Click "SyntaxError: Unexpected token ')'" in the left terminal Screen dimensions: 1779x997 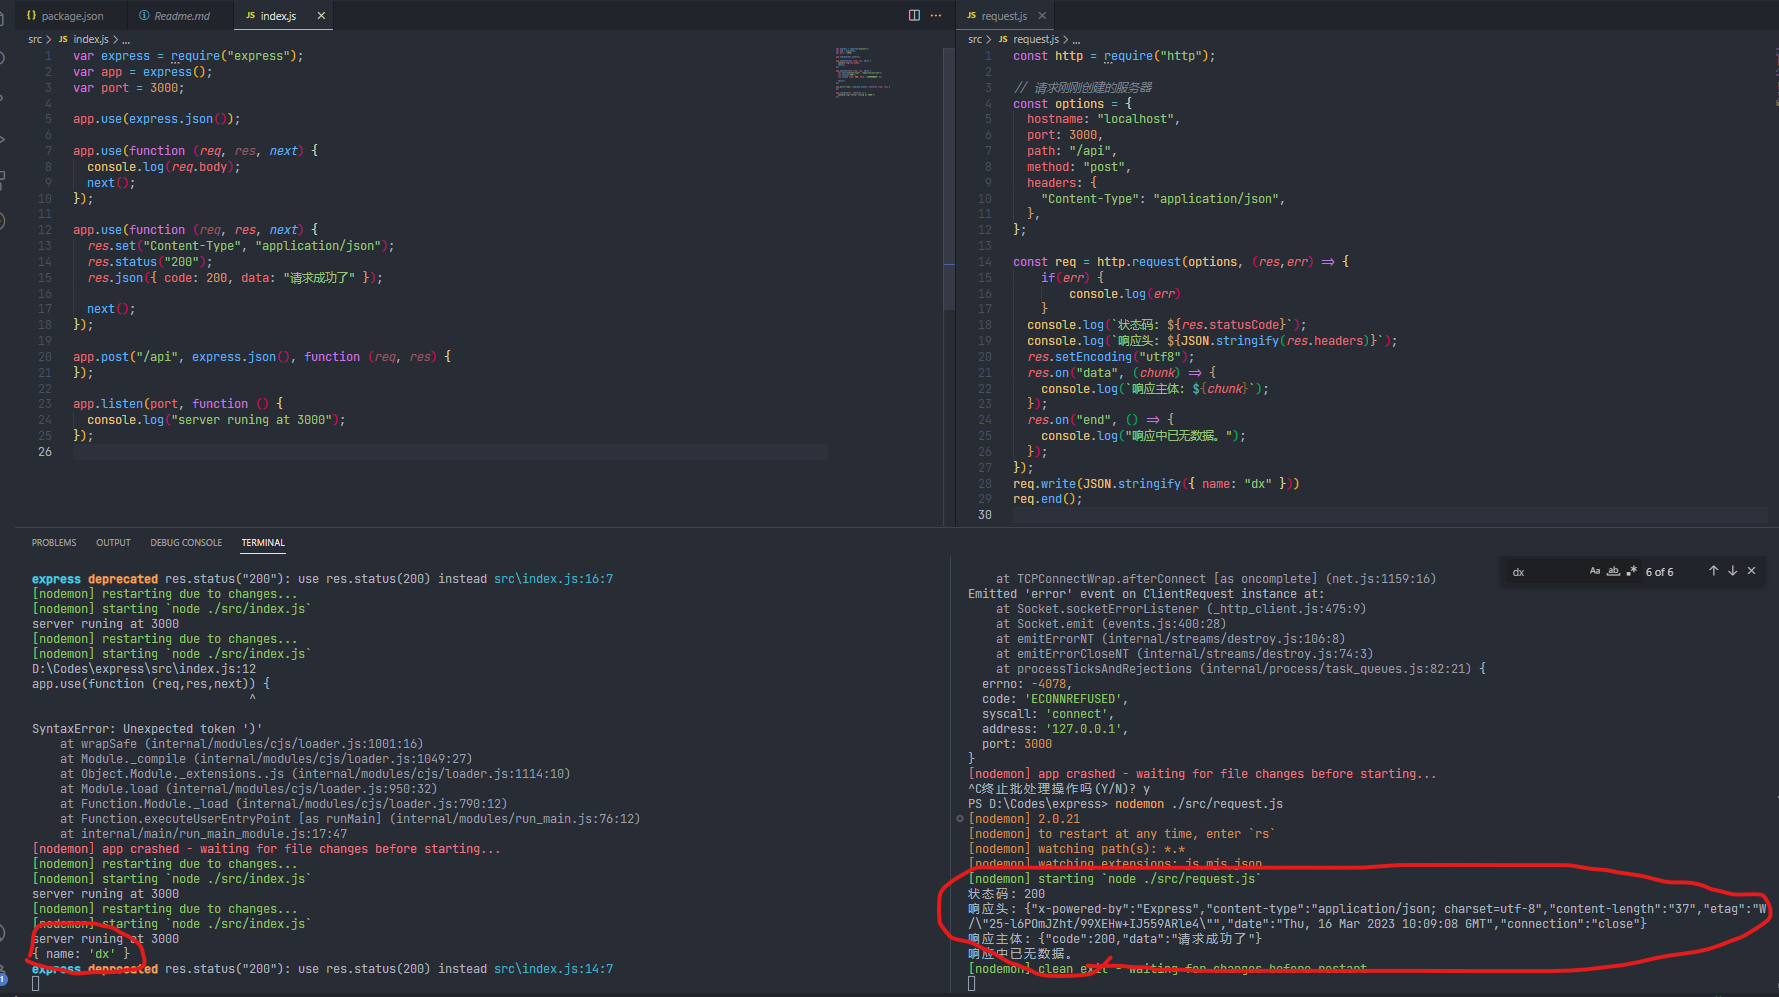(x=147, y=729)
